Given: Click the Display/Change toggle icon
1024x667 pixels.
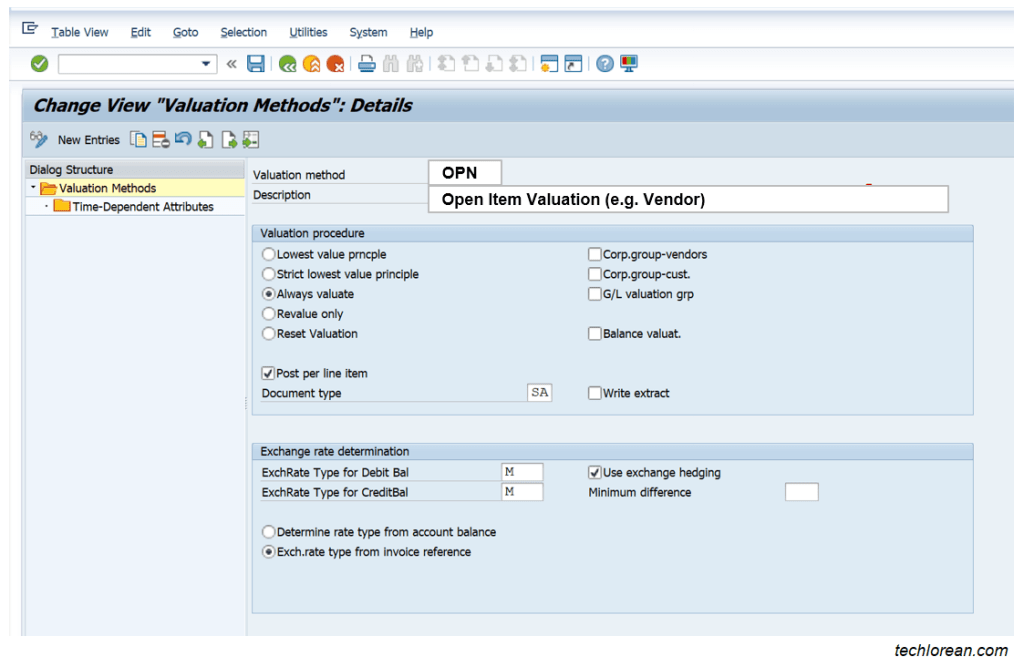Looking at the screenshot, I should [x=38, y=139].
